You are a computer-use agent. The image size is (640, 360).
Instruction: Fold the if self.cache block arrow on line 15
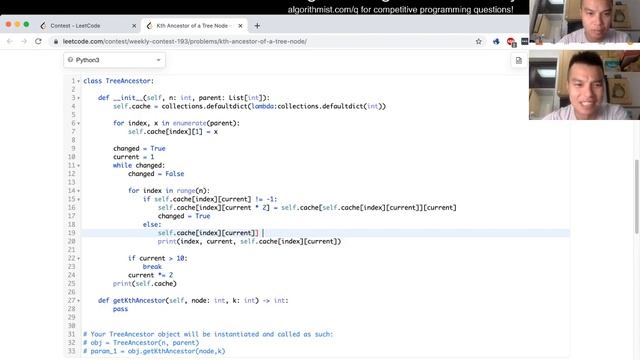(79, 199)
